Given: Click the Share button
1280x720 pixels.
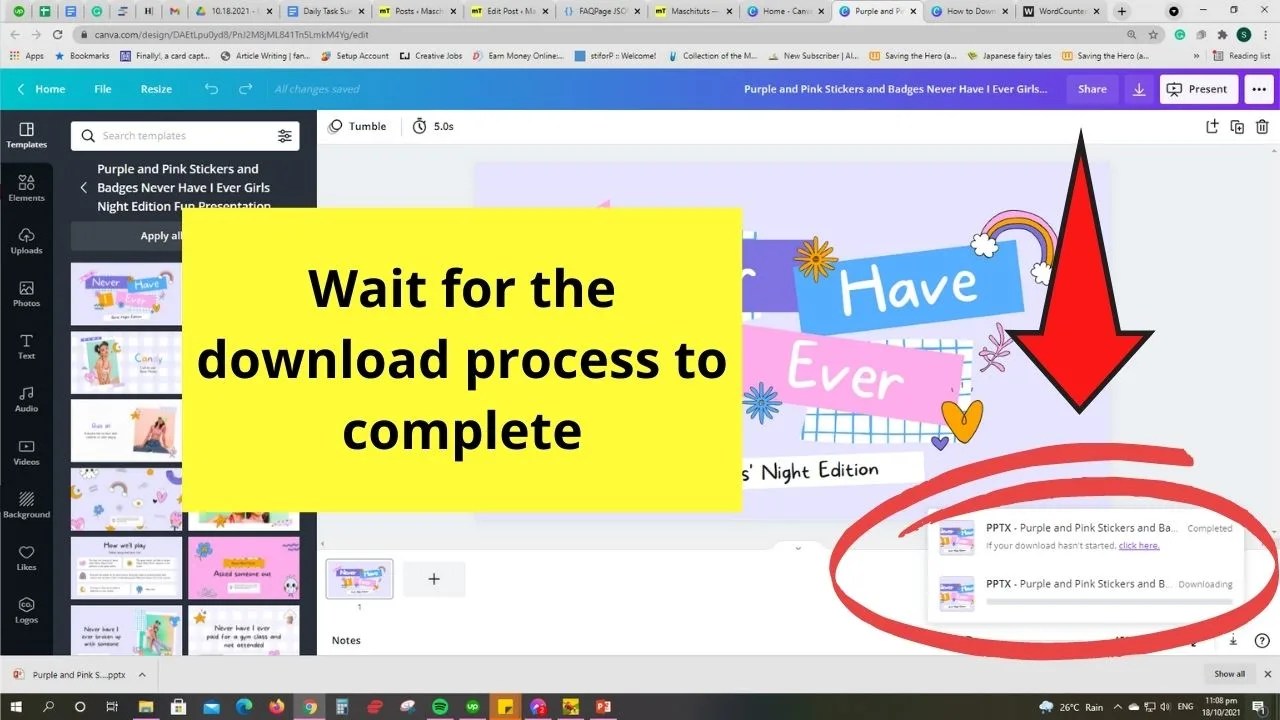Looking at the screenshot, I should point(1092,89).
